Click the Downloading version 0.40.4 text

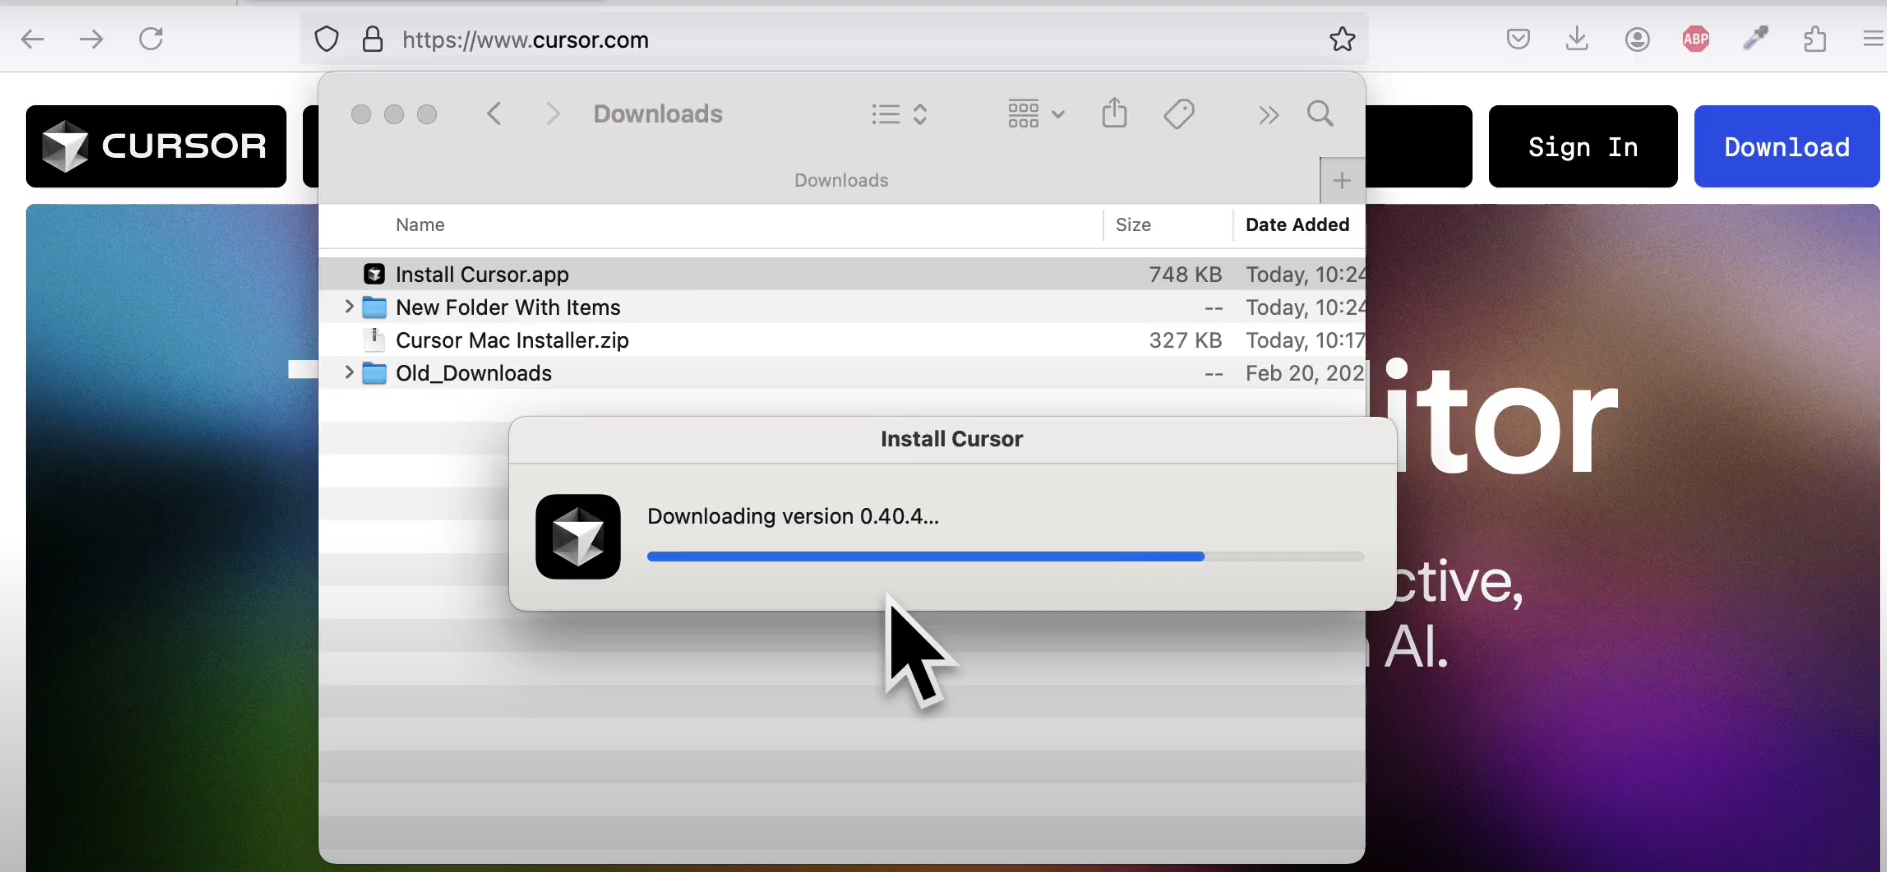(793, 516)
